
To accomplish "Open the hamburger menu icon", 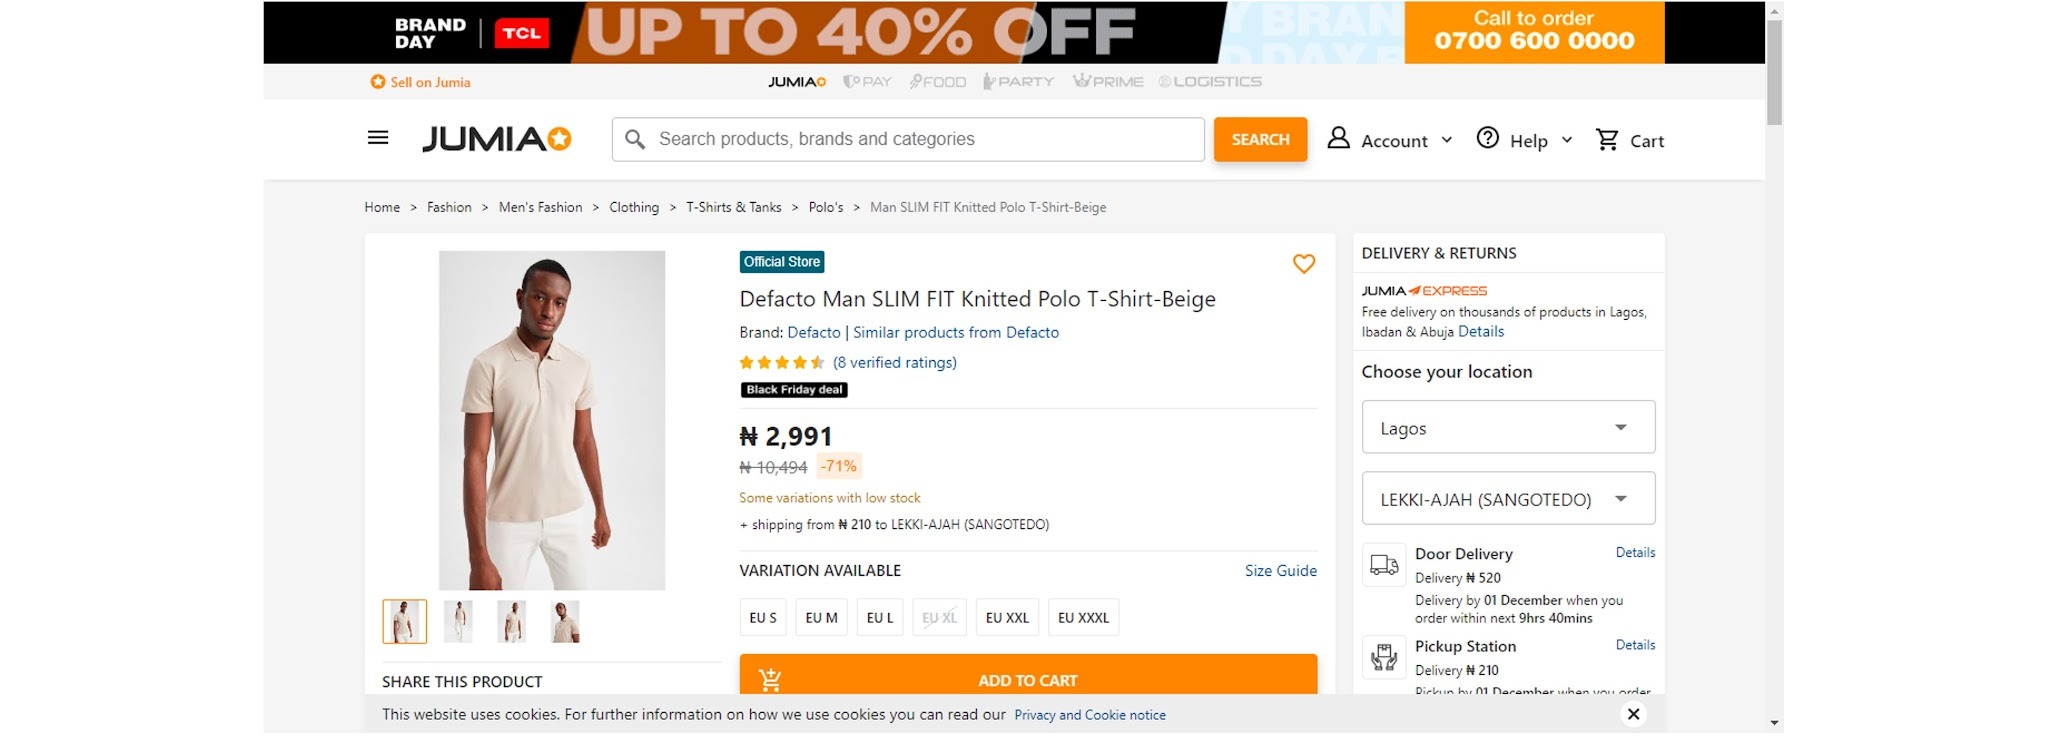I will click(x=378, y=138).
